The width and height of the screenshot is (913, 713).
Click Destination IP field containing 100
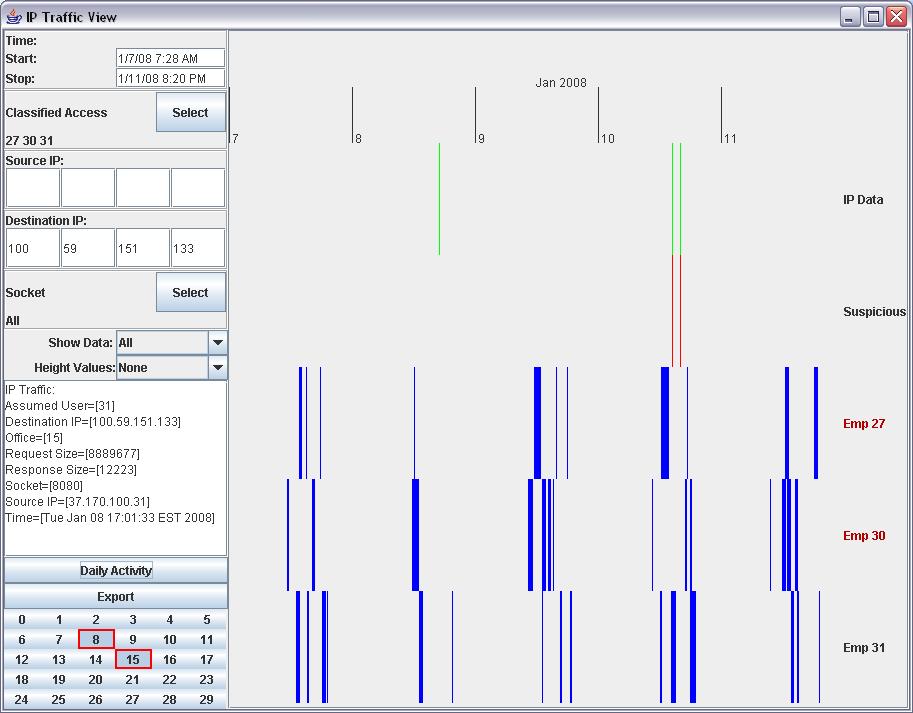pyautogui.click(x=33, y=248)
